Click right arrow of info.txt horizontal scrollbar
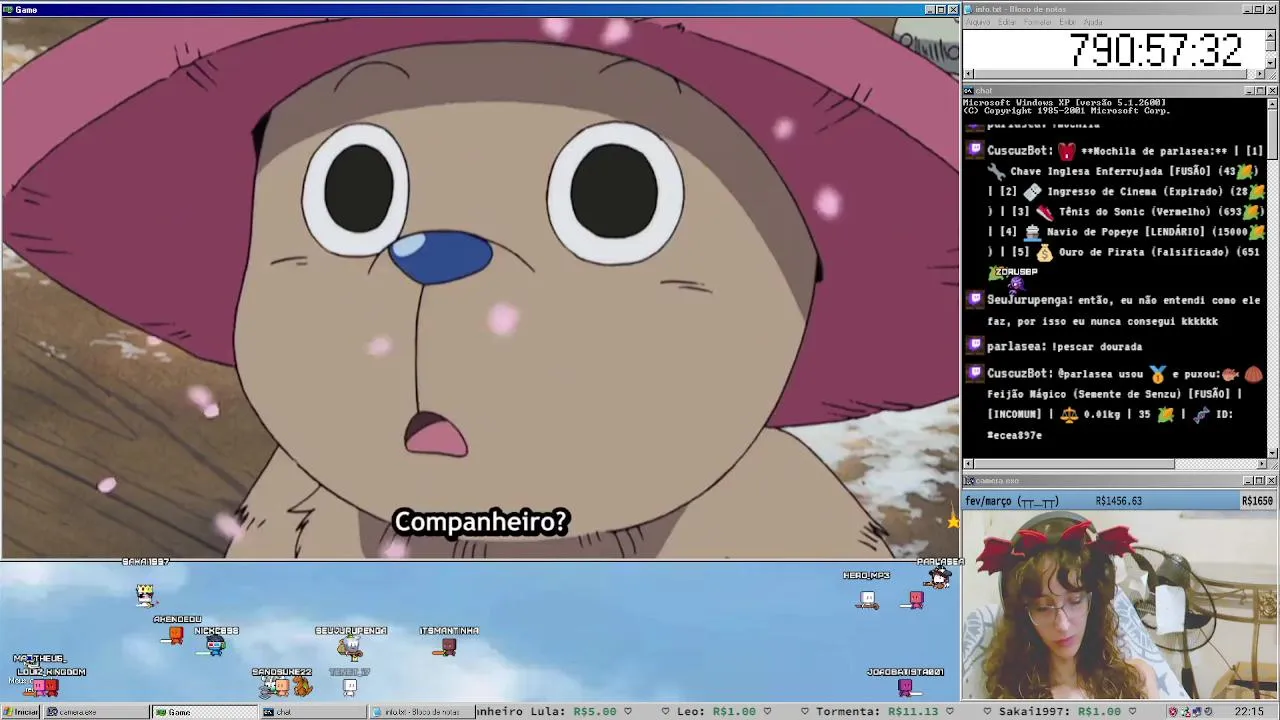Viewport: 1280px width, 720px height. point(1260,74)
